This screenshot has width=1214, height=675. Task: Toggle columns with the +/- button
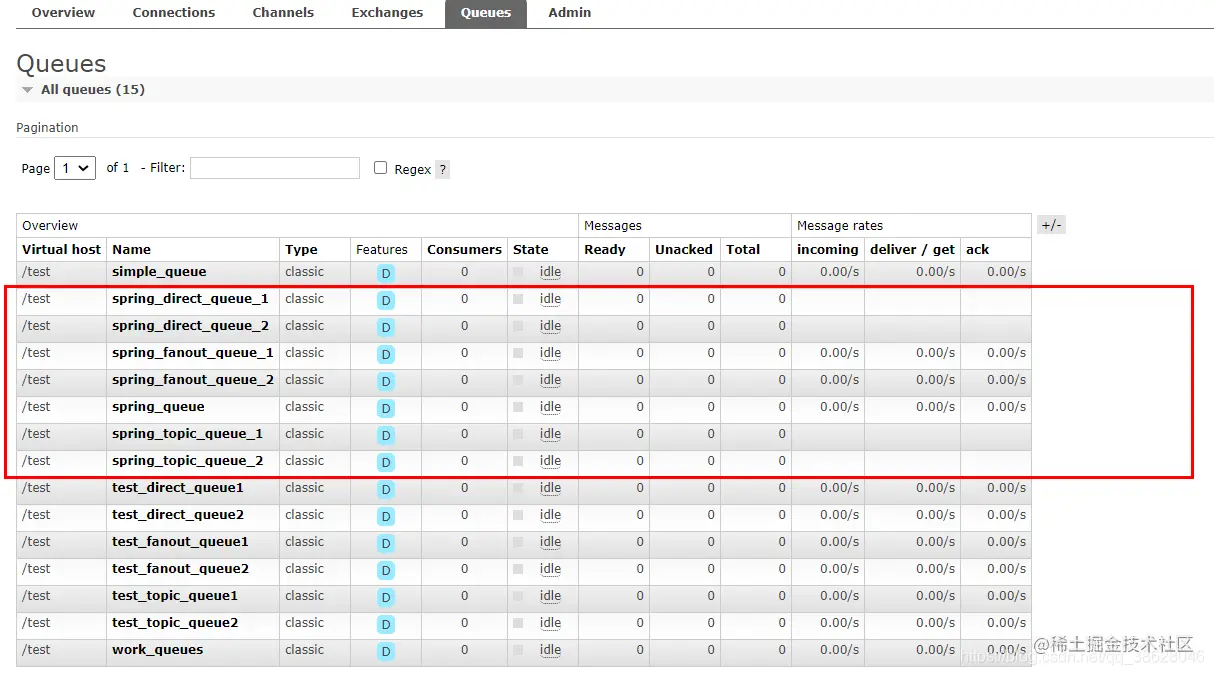coord(1051,225)
